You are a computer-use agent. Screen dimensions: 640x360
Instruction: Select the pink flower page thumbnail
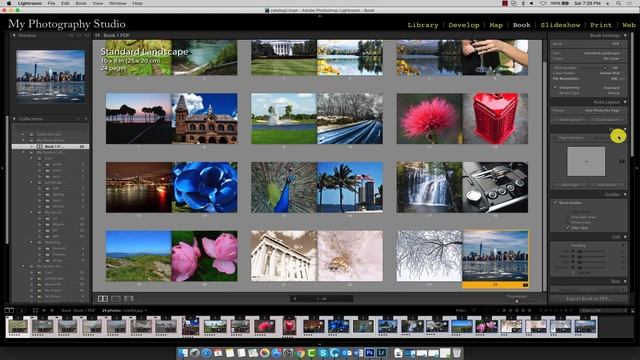coord(429,118)
